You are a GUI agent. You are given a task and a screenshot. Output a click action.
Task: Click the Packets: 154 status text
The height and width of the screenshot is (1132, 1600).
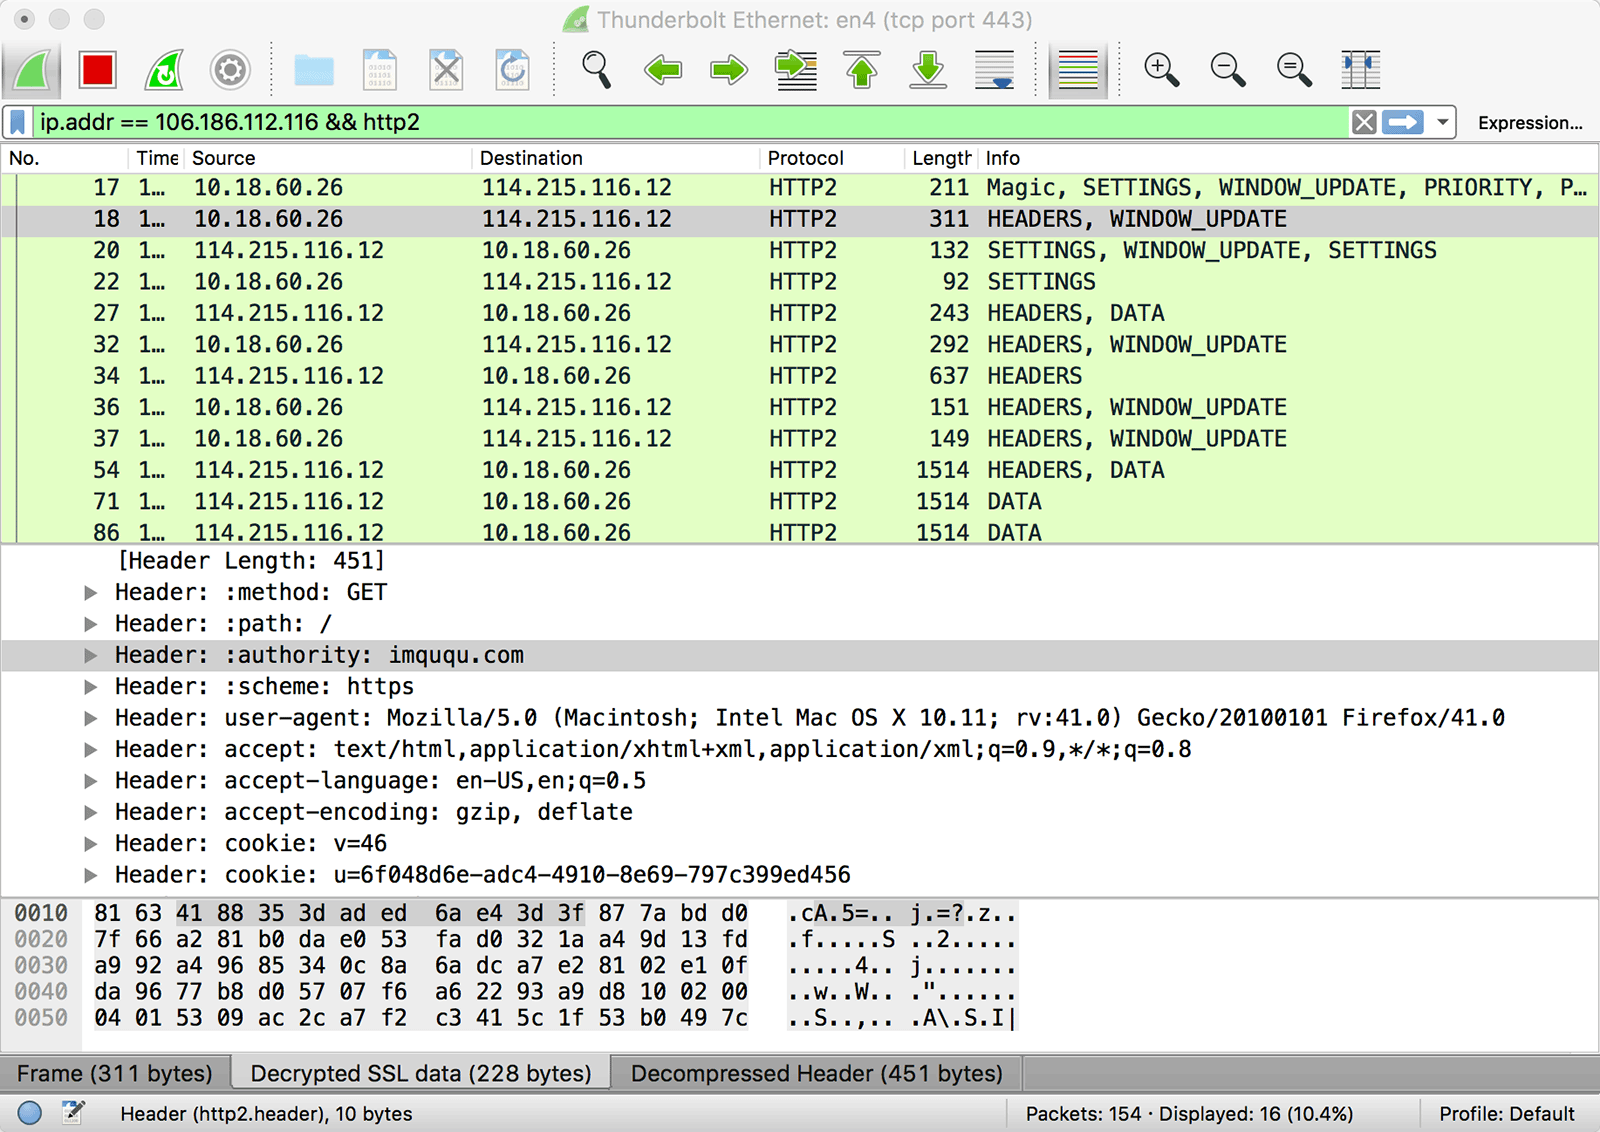1189,1114
